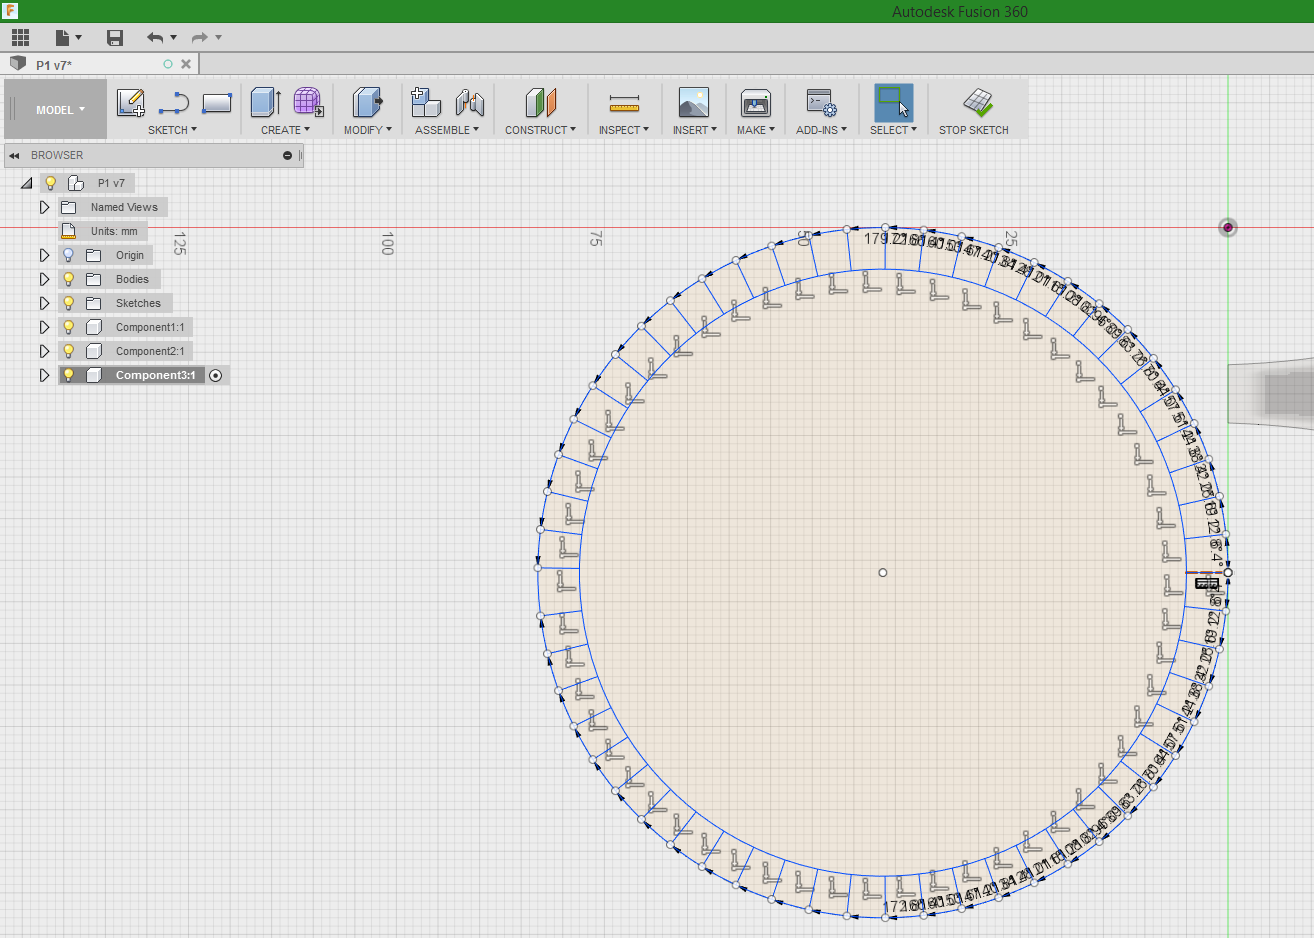Select the 3D Print Make icon
Viewport: 1314px width, 938px height.
point(756,102)
